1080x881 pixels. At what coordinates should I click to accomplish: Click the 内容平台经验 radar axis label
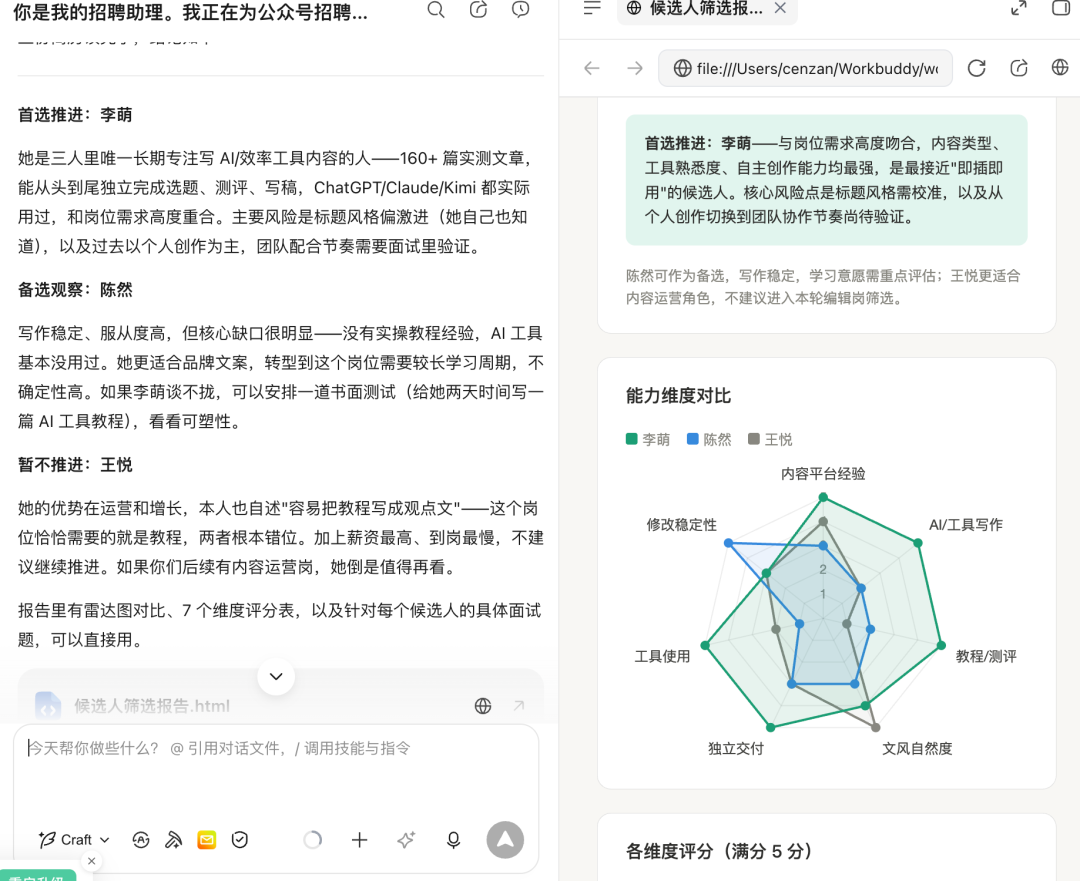823,474
